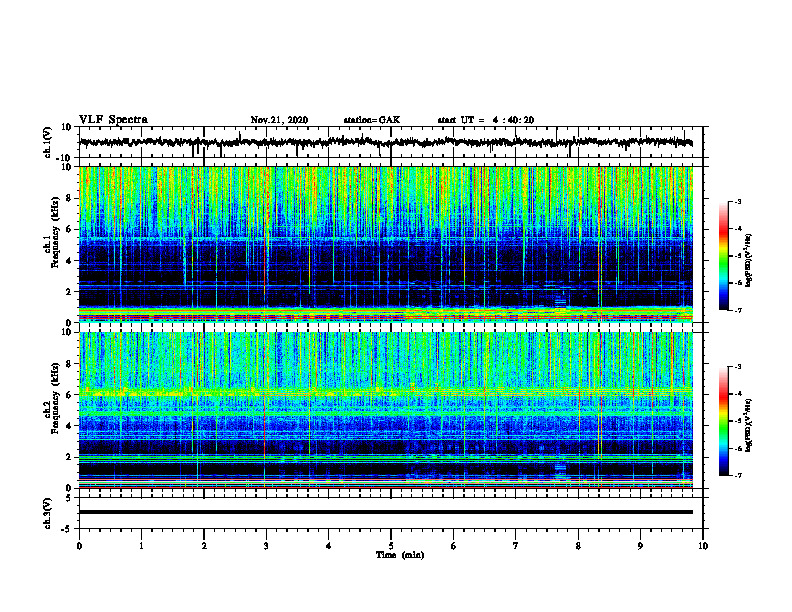Screen dimensions: 792x612
Task: Click the ch.2 spectrogram panel
Action: [386, 410]
